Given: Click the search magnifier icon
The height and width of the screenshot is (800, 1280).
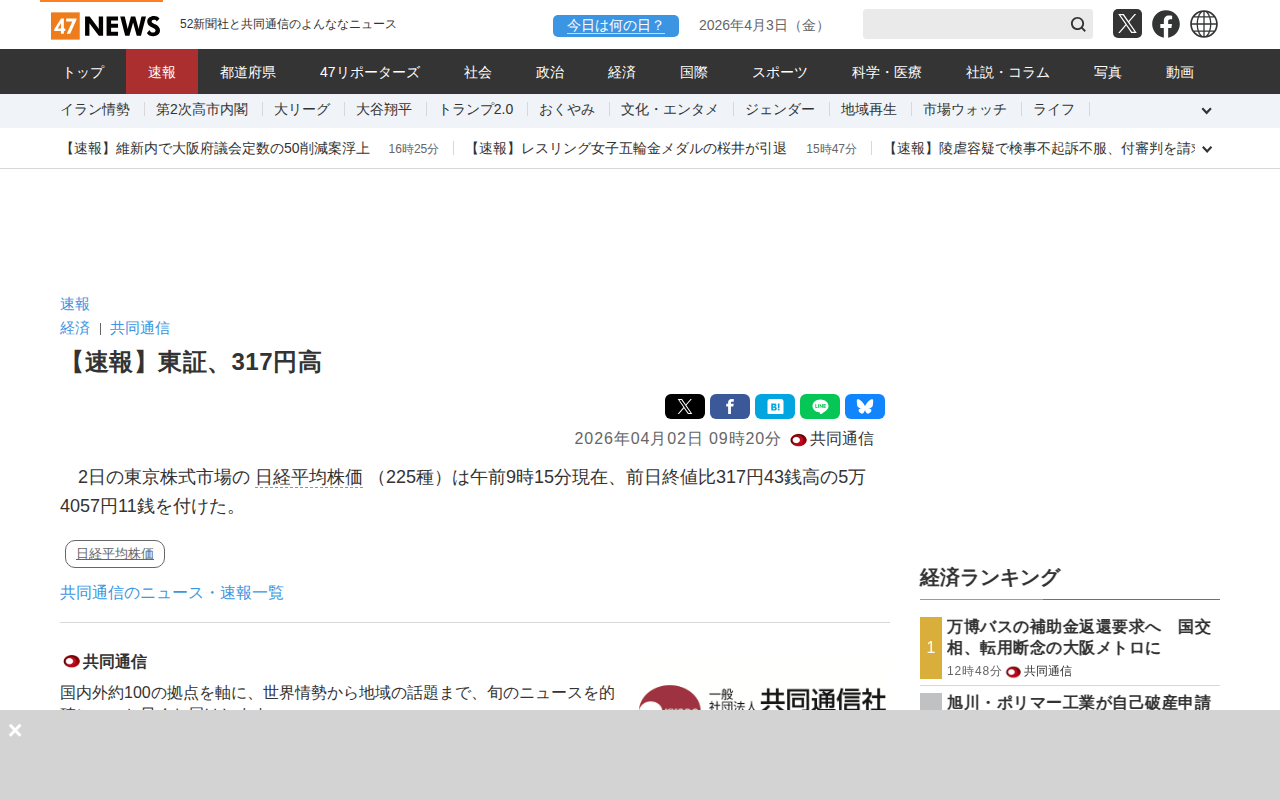Looking at the screenshot, I should click(1078, 25).
